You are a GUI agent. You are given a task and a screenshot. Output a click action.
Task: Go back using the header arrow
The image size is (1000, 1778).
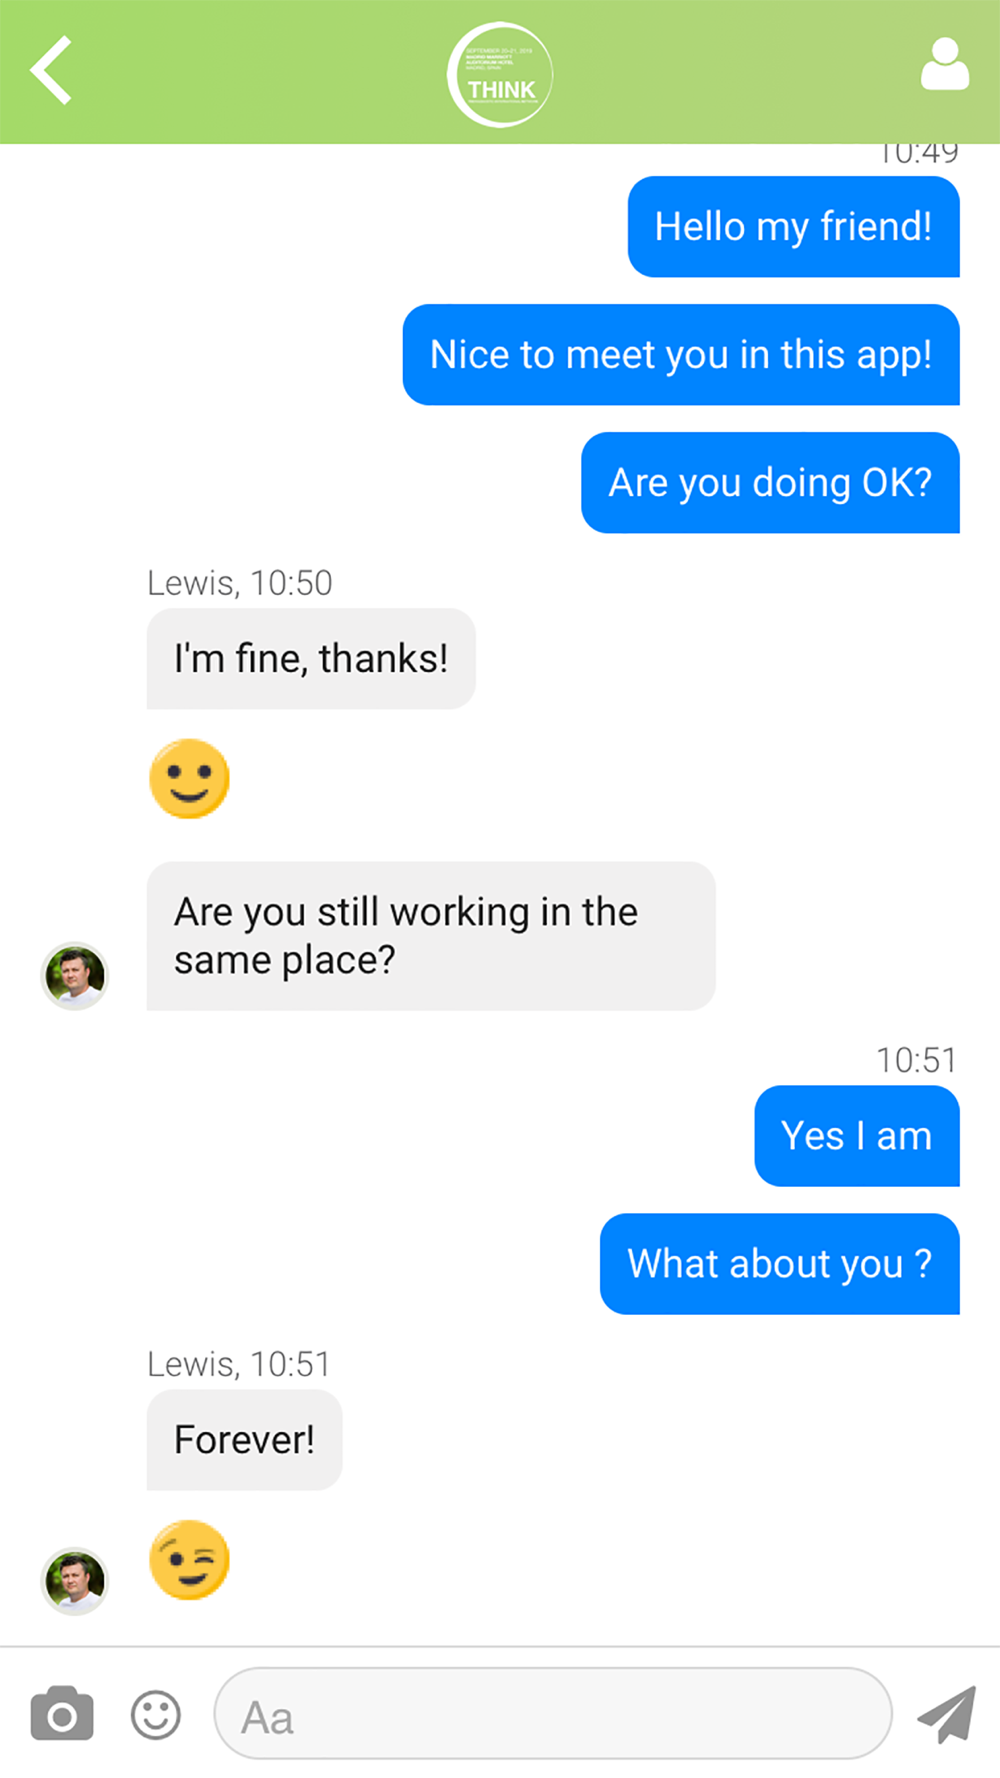pos(51,70)
